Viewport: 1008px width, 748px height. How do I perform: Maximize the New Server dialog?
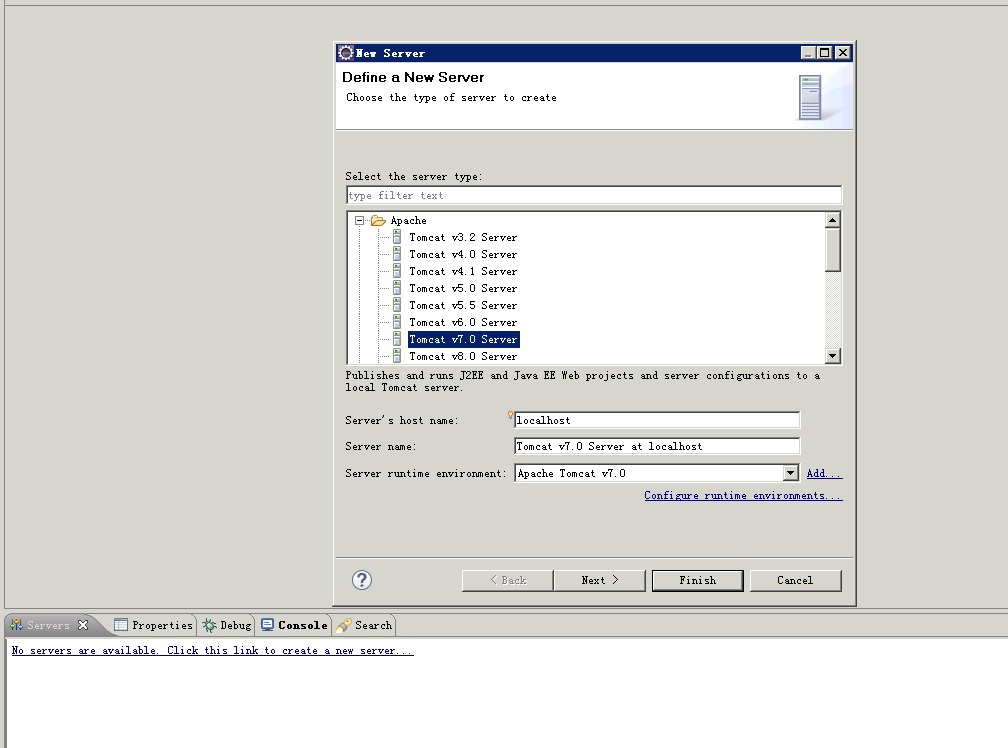click(x=825, y=53)
